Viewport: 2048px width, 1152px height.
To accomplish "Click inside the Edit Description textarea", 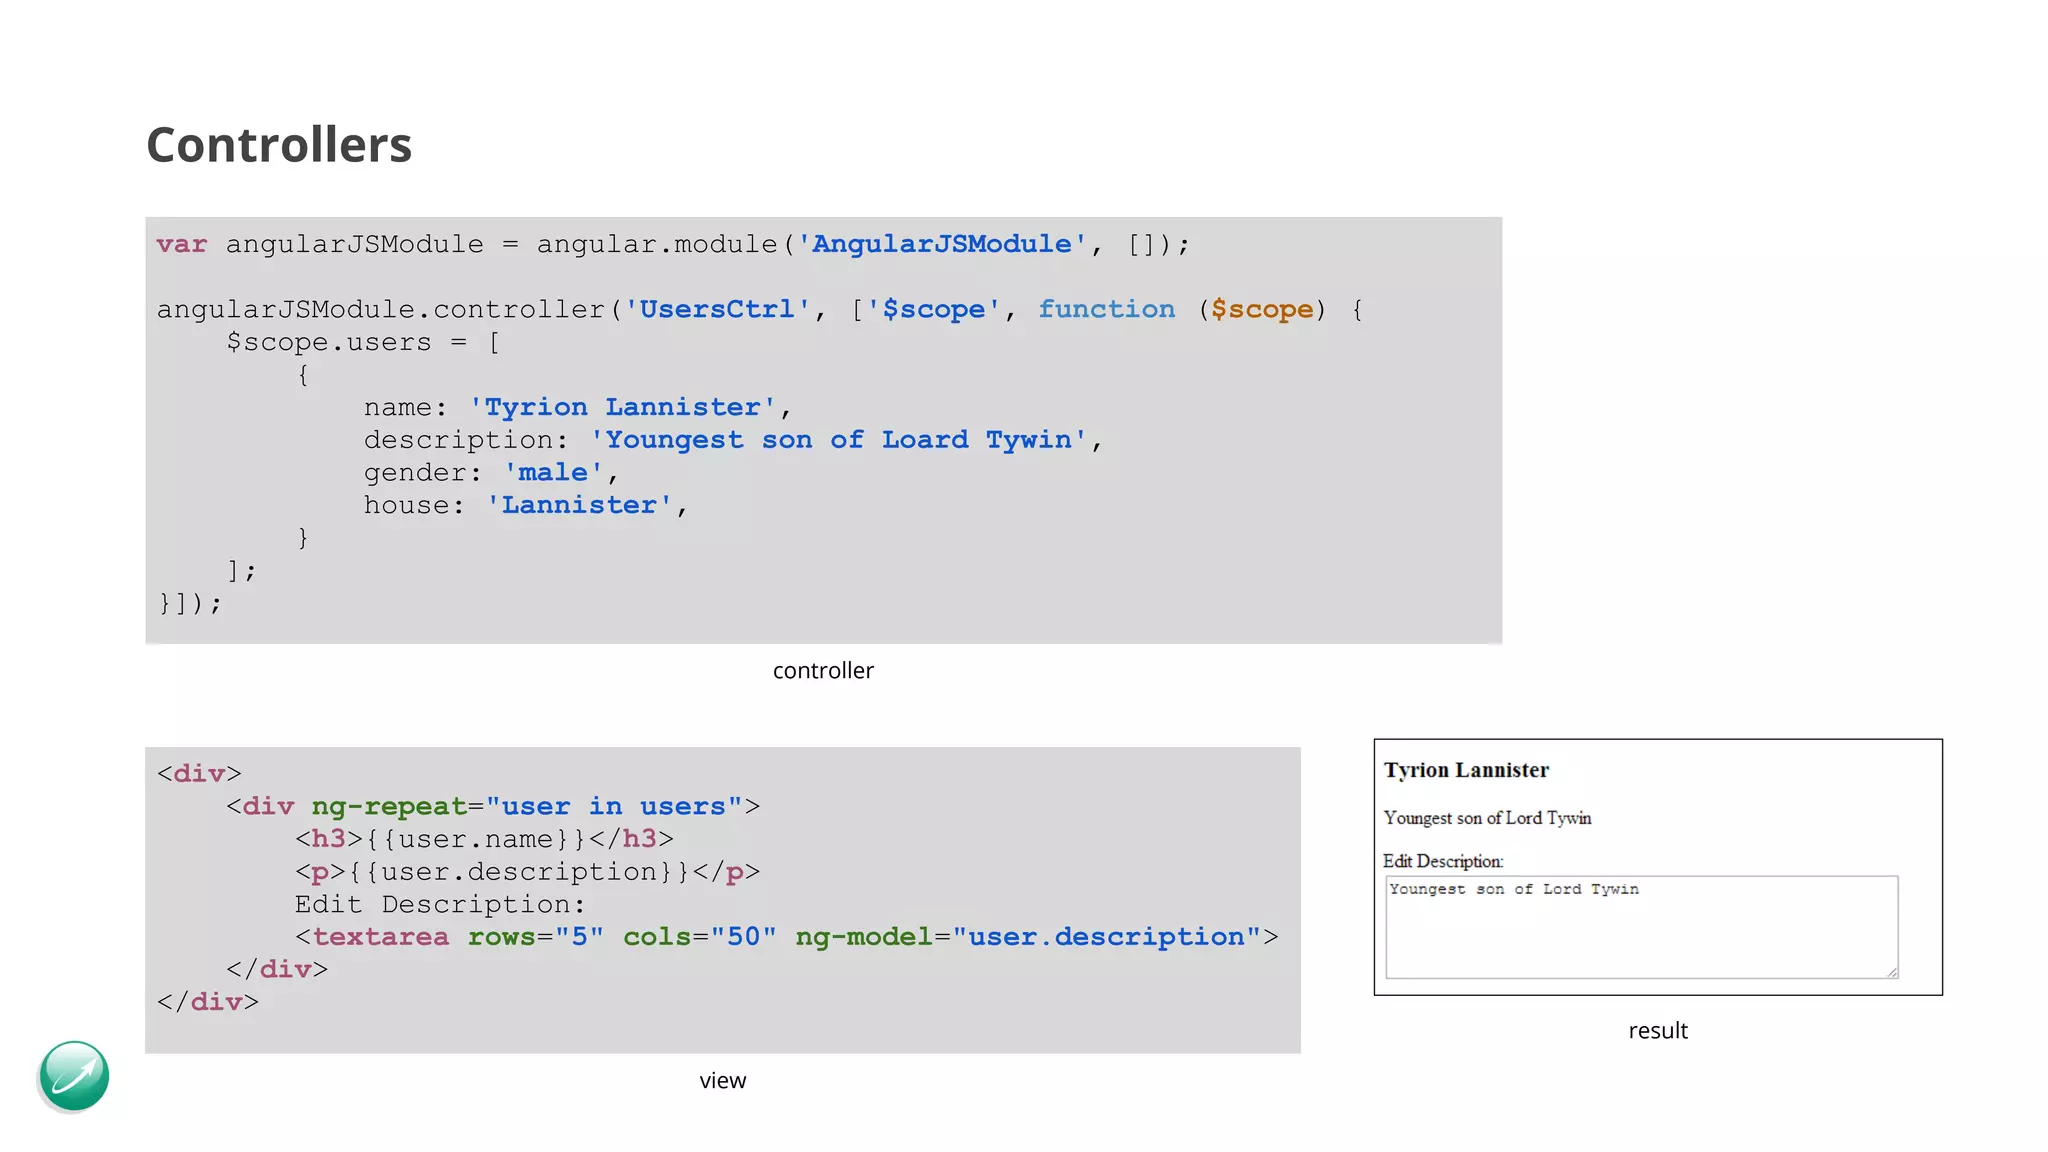I will point(1641,927).
